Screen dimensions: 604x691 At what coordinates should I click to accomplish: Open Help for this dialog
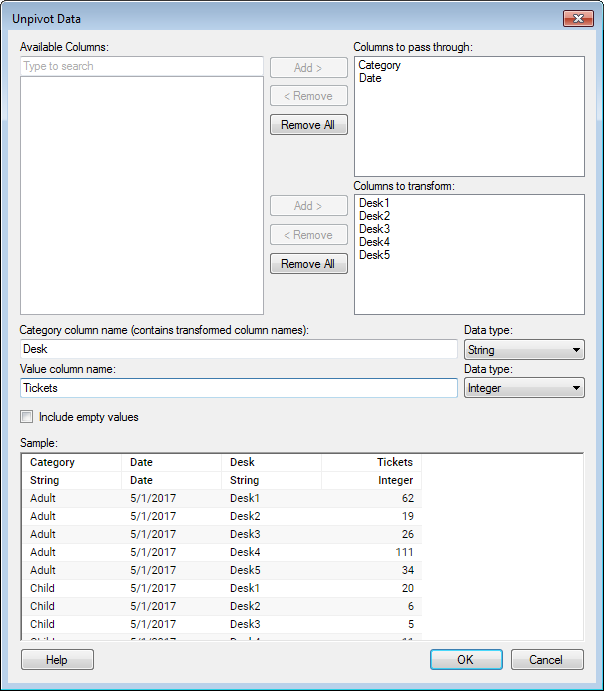coord(57,660)
